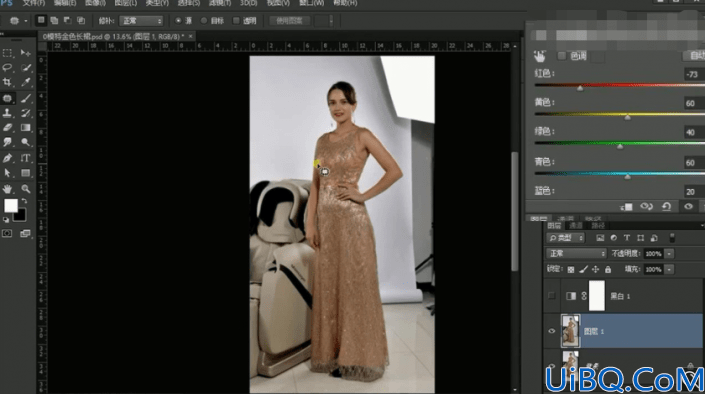View previous state of adjustment
The height and width of the screenshot is (394, 705).
[x=646, y=206]
